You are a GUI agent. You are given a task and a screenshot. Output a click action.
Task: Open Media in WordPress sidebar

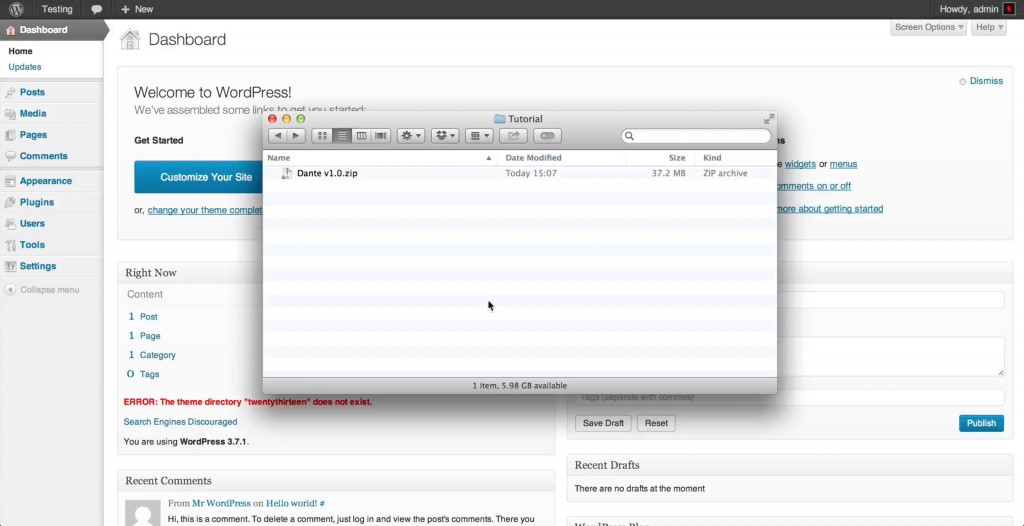33,113
